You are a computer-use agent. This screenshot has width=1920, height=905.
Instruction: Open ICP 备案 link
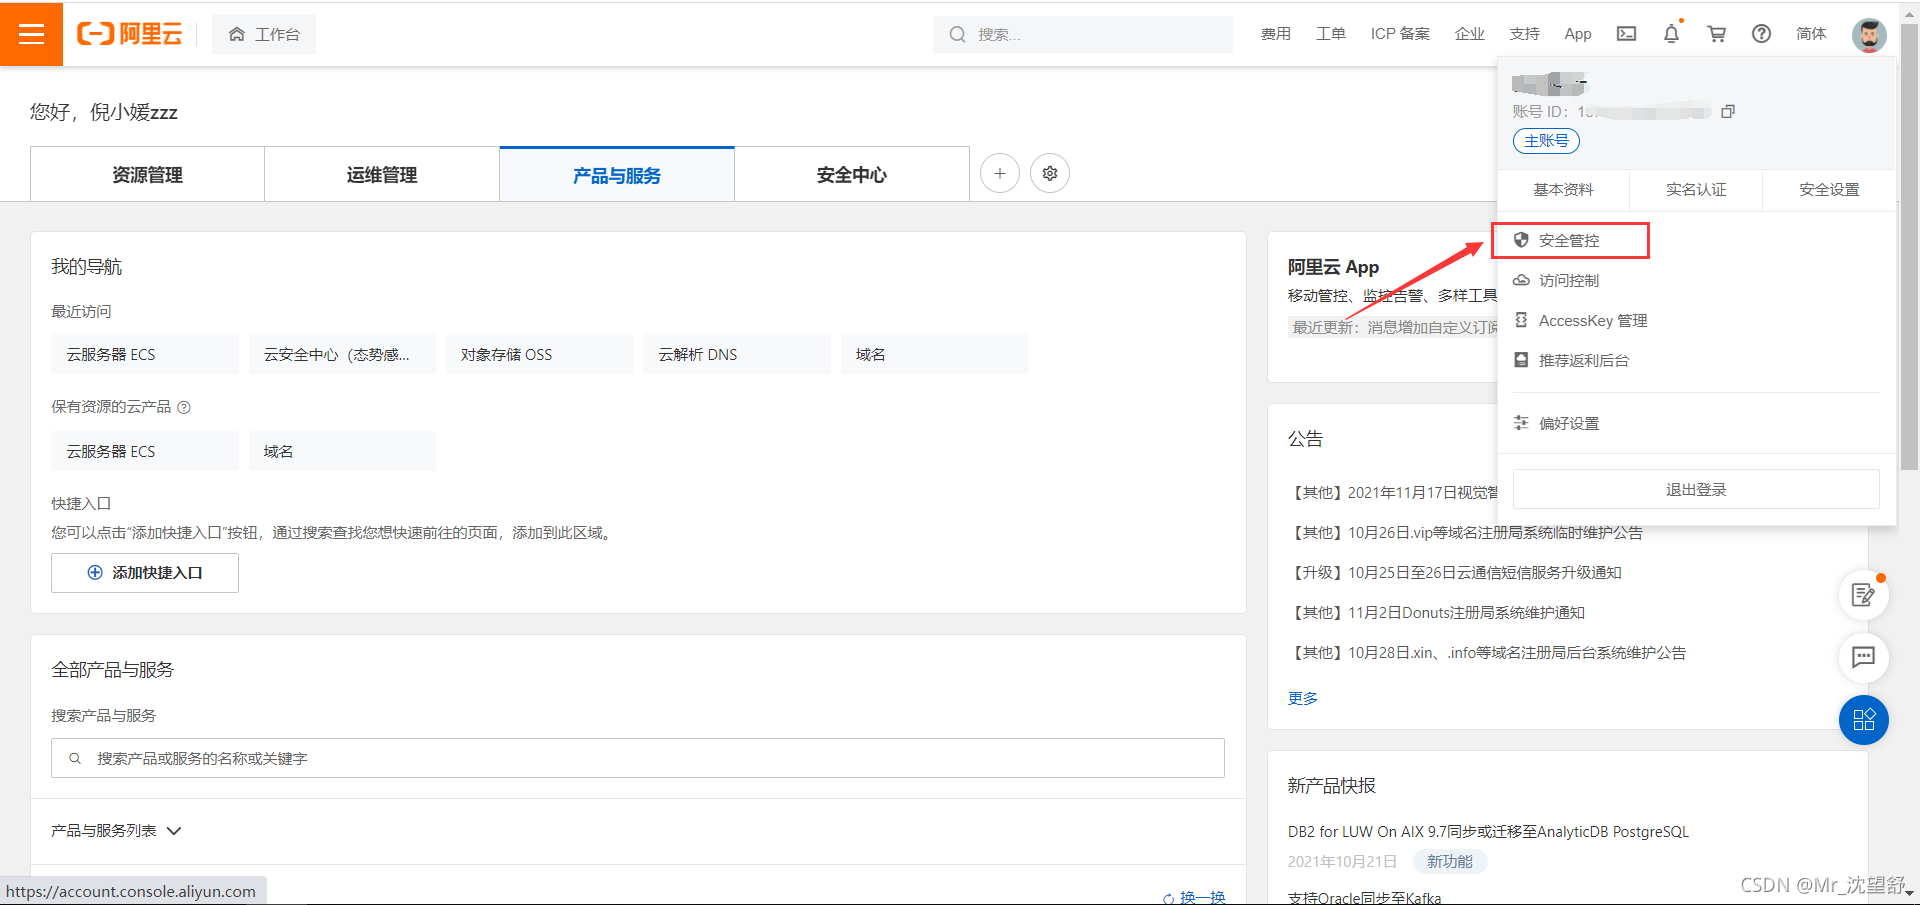coord(1400,34)
